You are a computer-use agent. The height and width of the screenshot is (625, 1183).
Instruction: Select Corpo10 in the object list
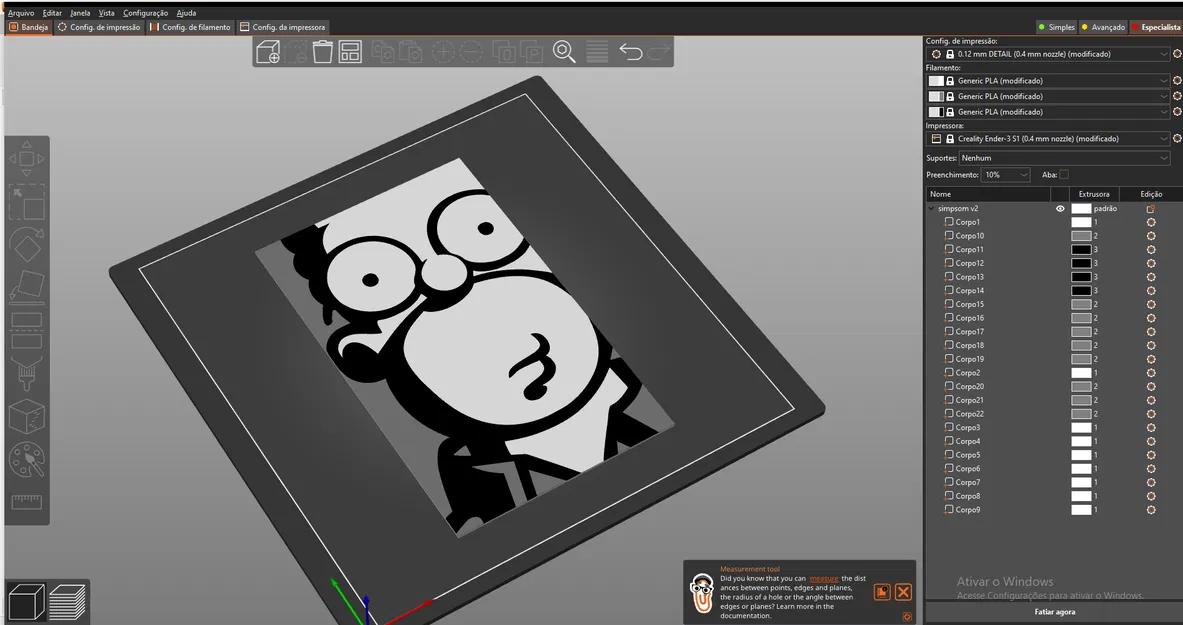(969, 236)
